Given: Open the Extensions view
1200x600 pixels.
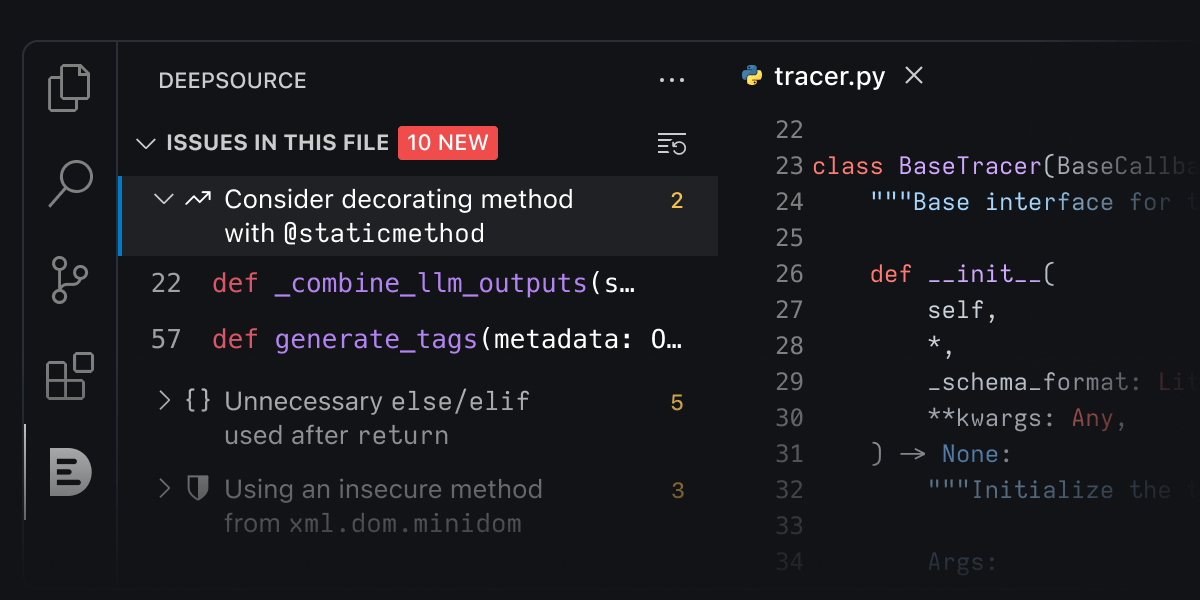Looking at the screenshot, I should pyautogui.click(x=69, y=378).
